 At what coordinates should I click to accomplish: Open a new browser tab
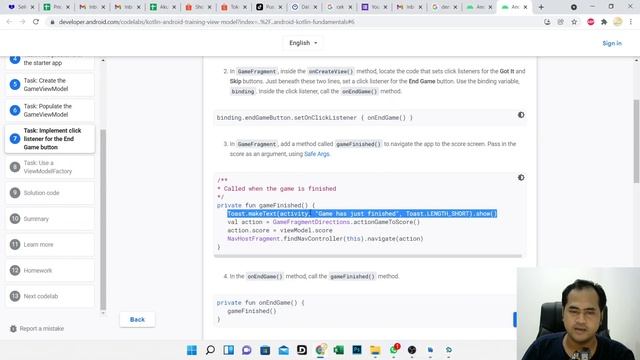pos(541,7)
